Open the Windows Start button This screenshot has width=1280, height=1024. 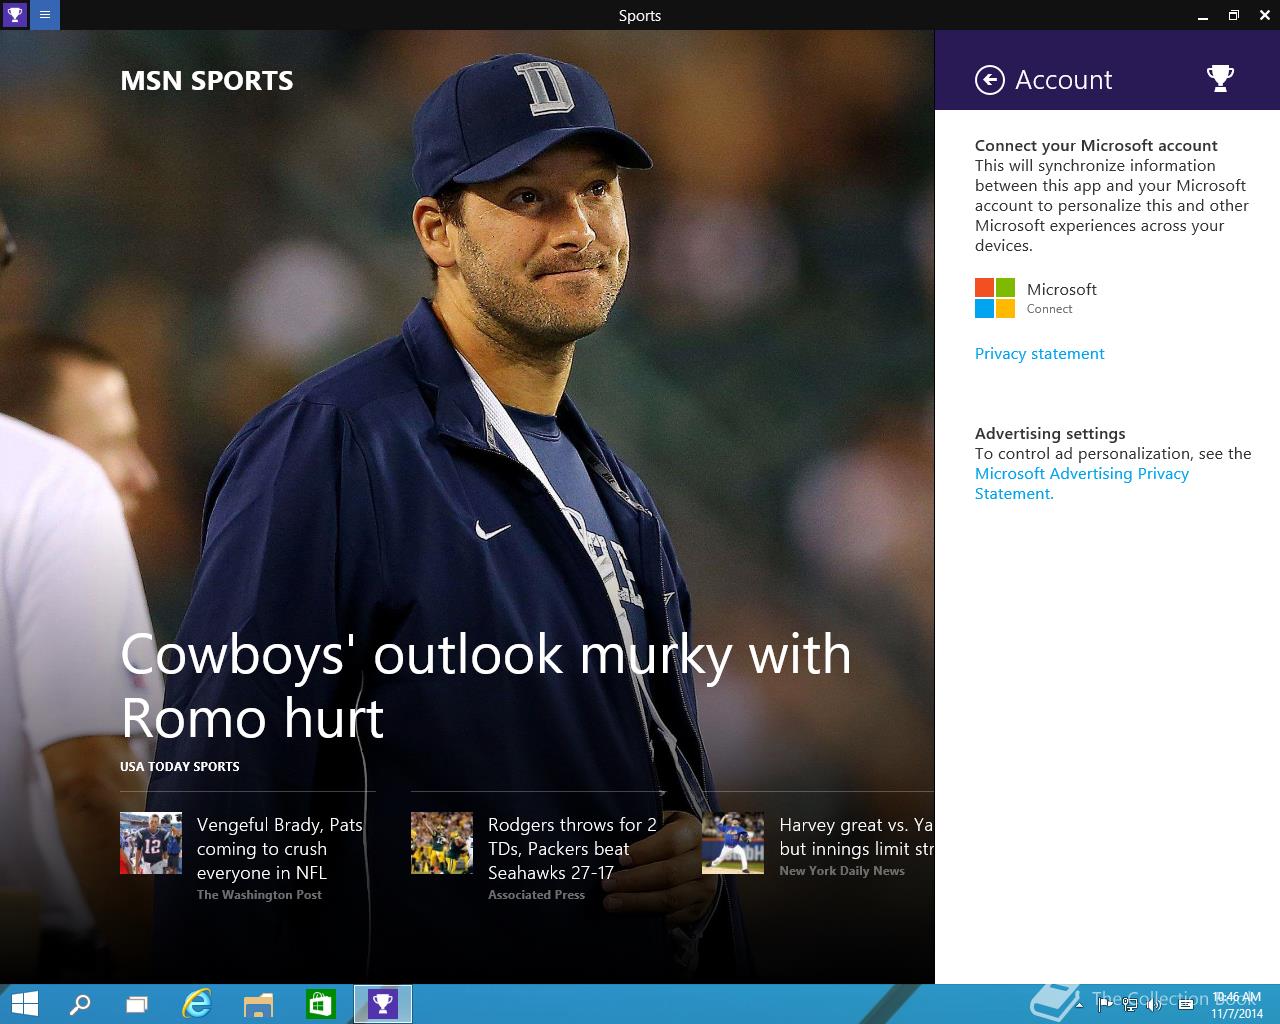[24, 1004]
